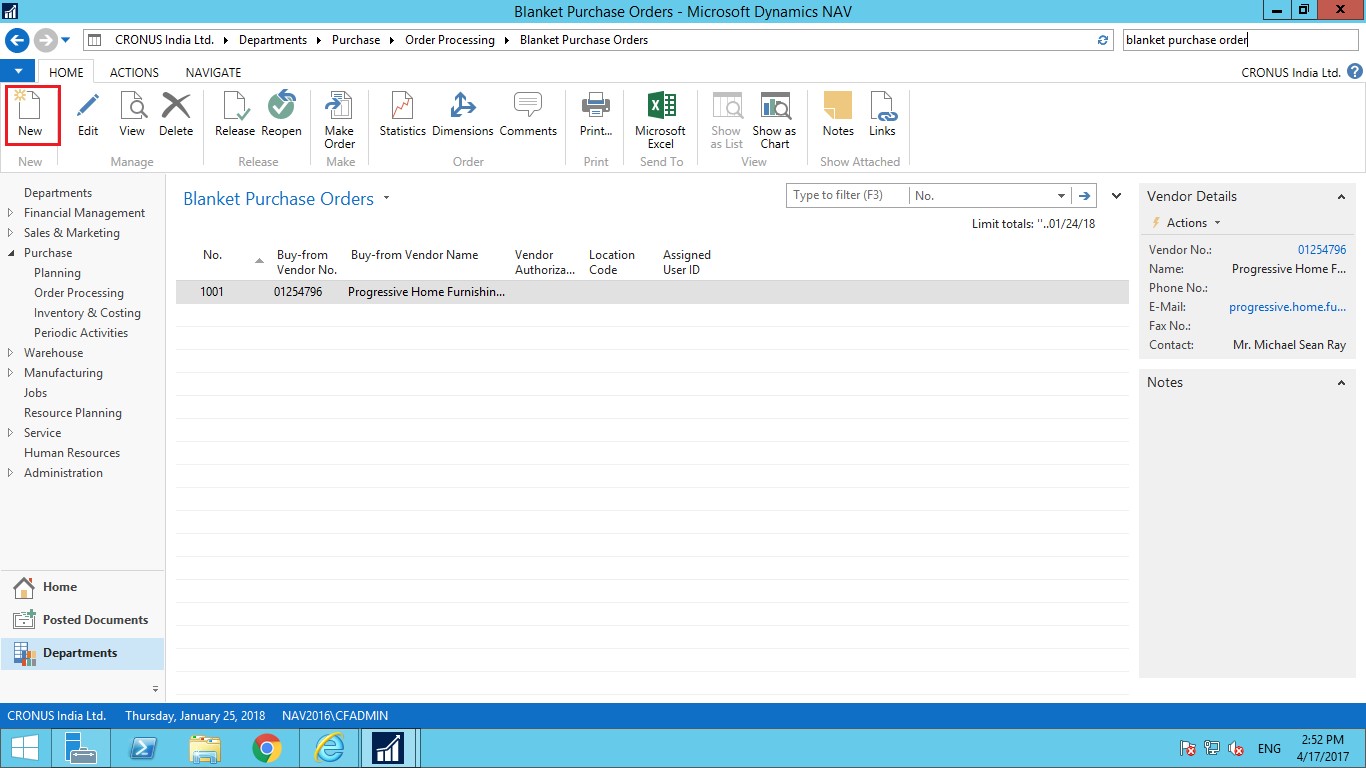The height and width of the screenshot is (768, 1366).
Task: Expand Financial Management tree node
Action: (x=11, y=213)
